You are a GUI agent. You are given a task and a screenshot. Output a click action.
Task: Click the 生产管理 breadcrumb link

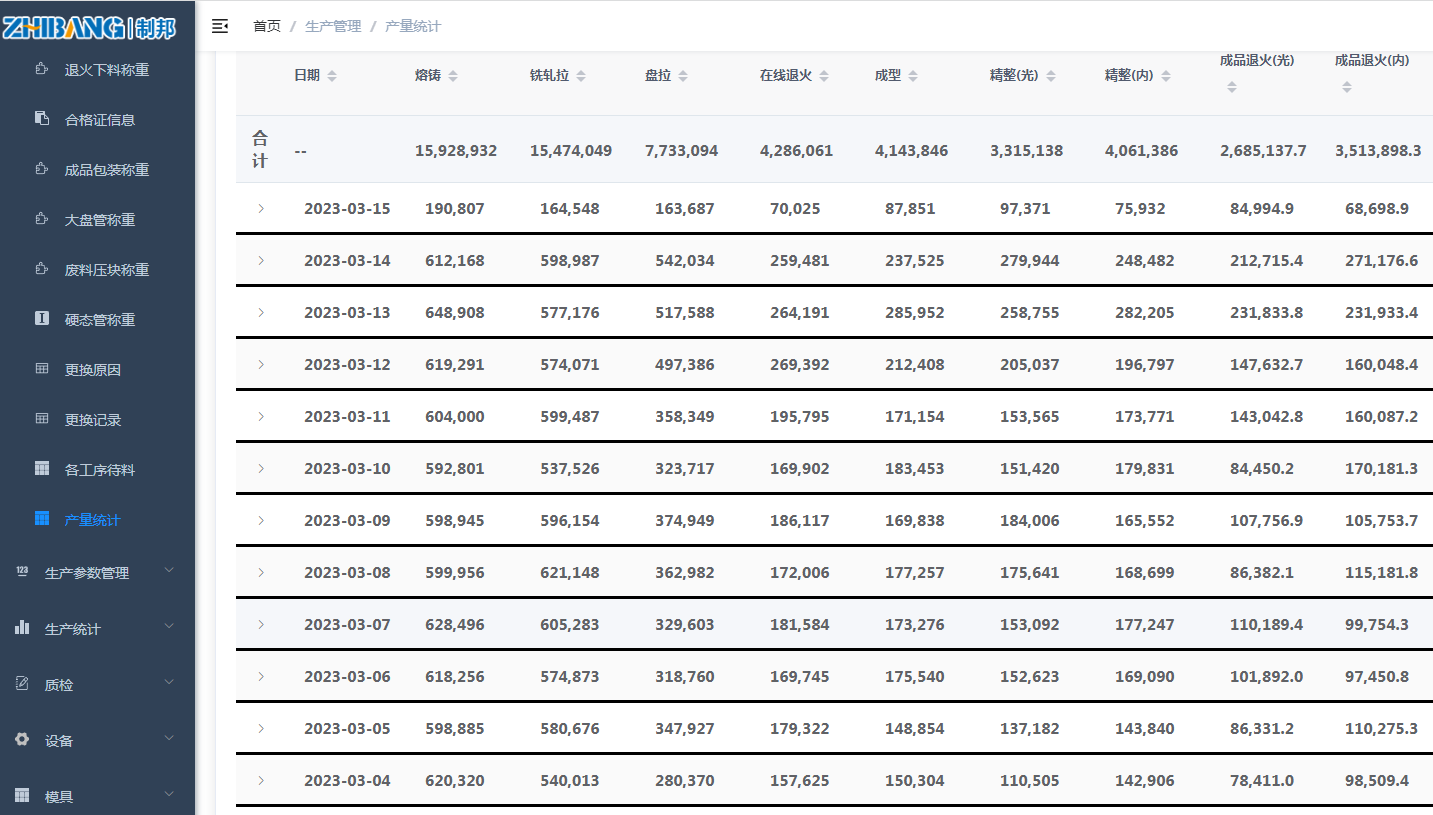(333, 26)
